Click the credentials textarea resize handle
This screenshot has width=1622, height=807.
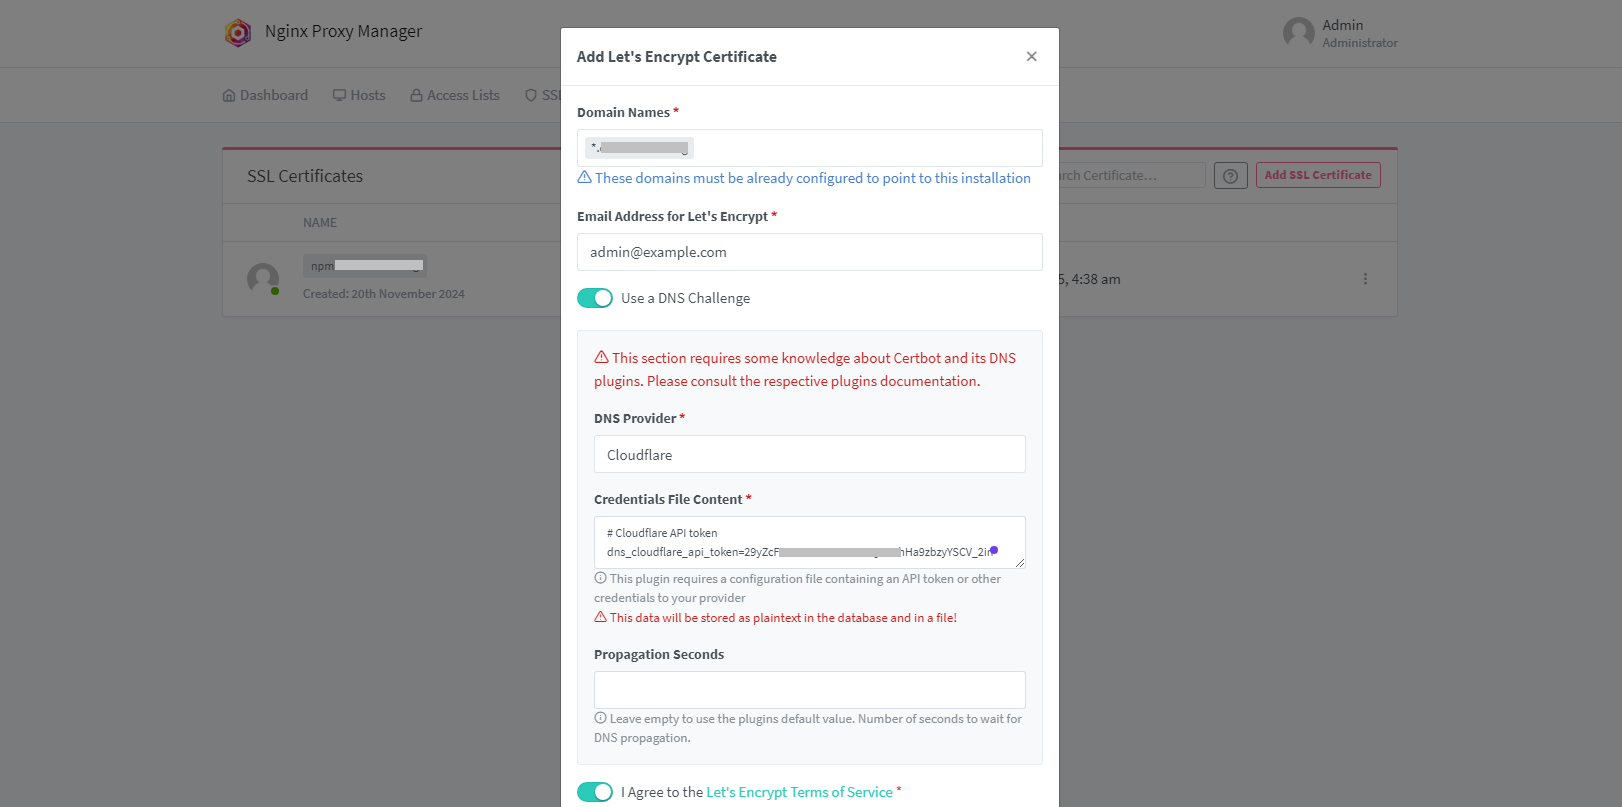coord(1019,562)
